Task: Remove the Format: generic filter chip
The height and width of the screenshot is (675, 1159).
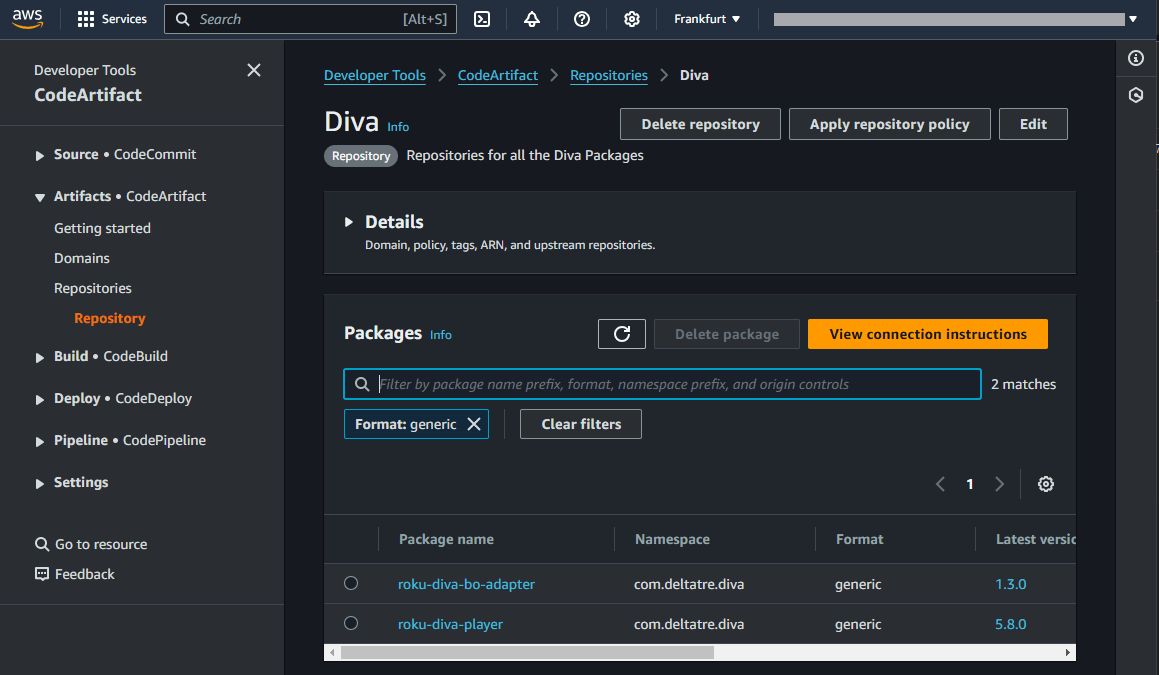Action: (474, 424)
